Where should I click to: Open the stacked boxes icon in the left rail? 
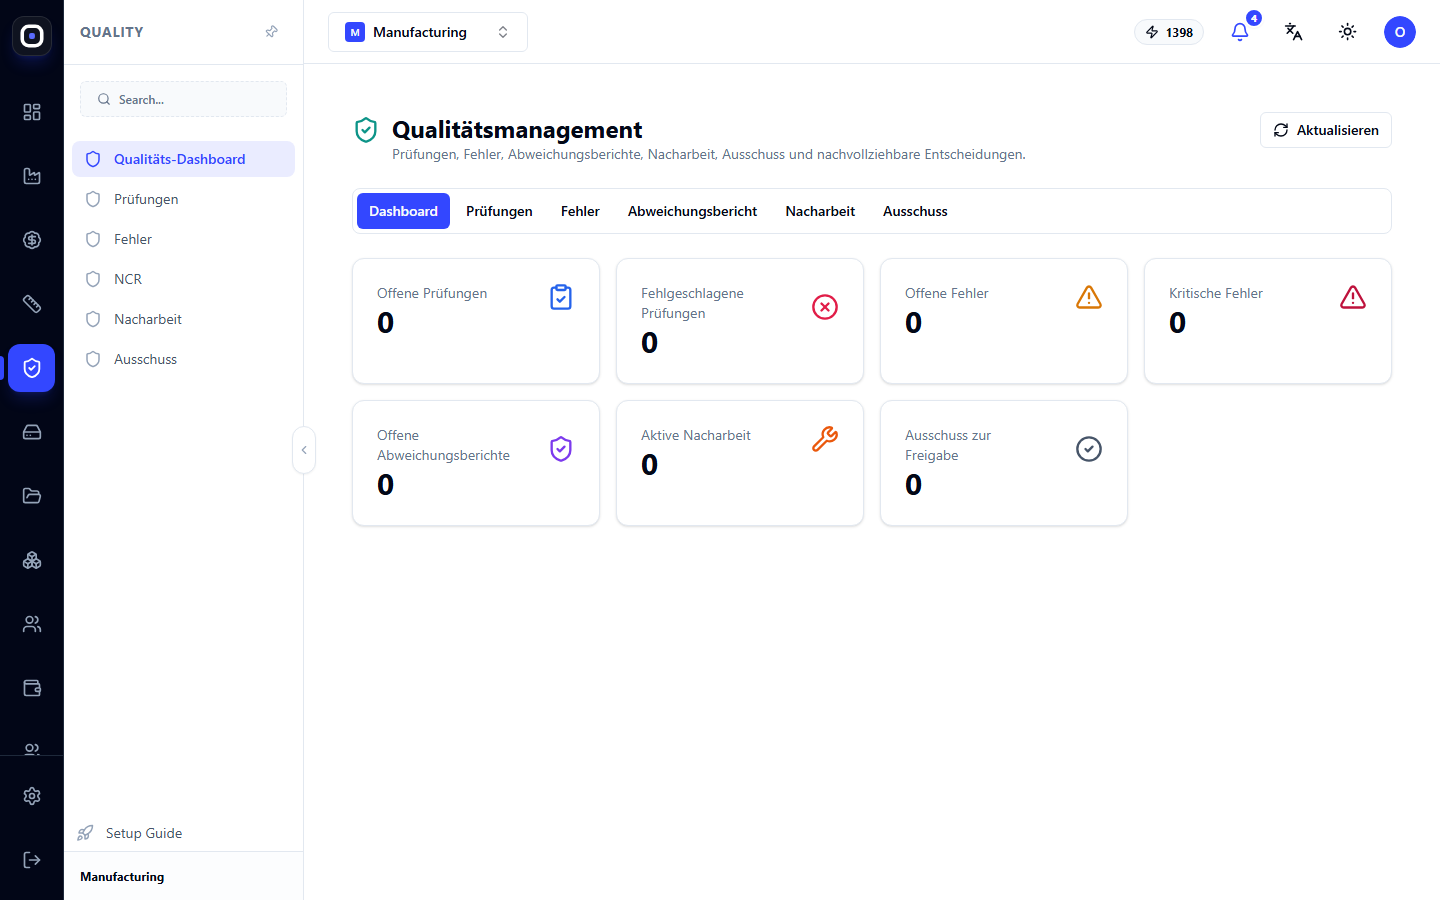pyautogui.click(x=32, y=560)
